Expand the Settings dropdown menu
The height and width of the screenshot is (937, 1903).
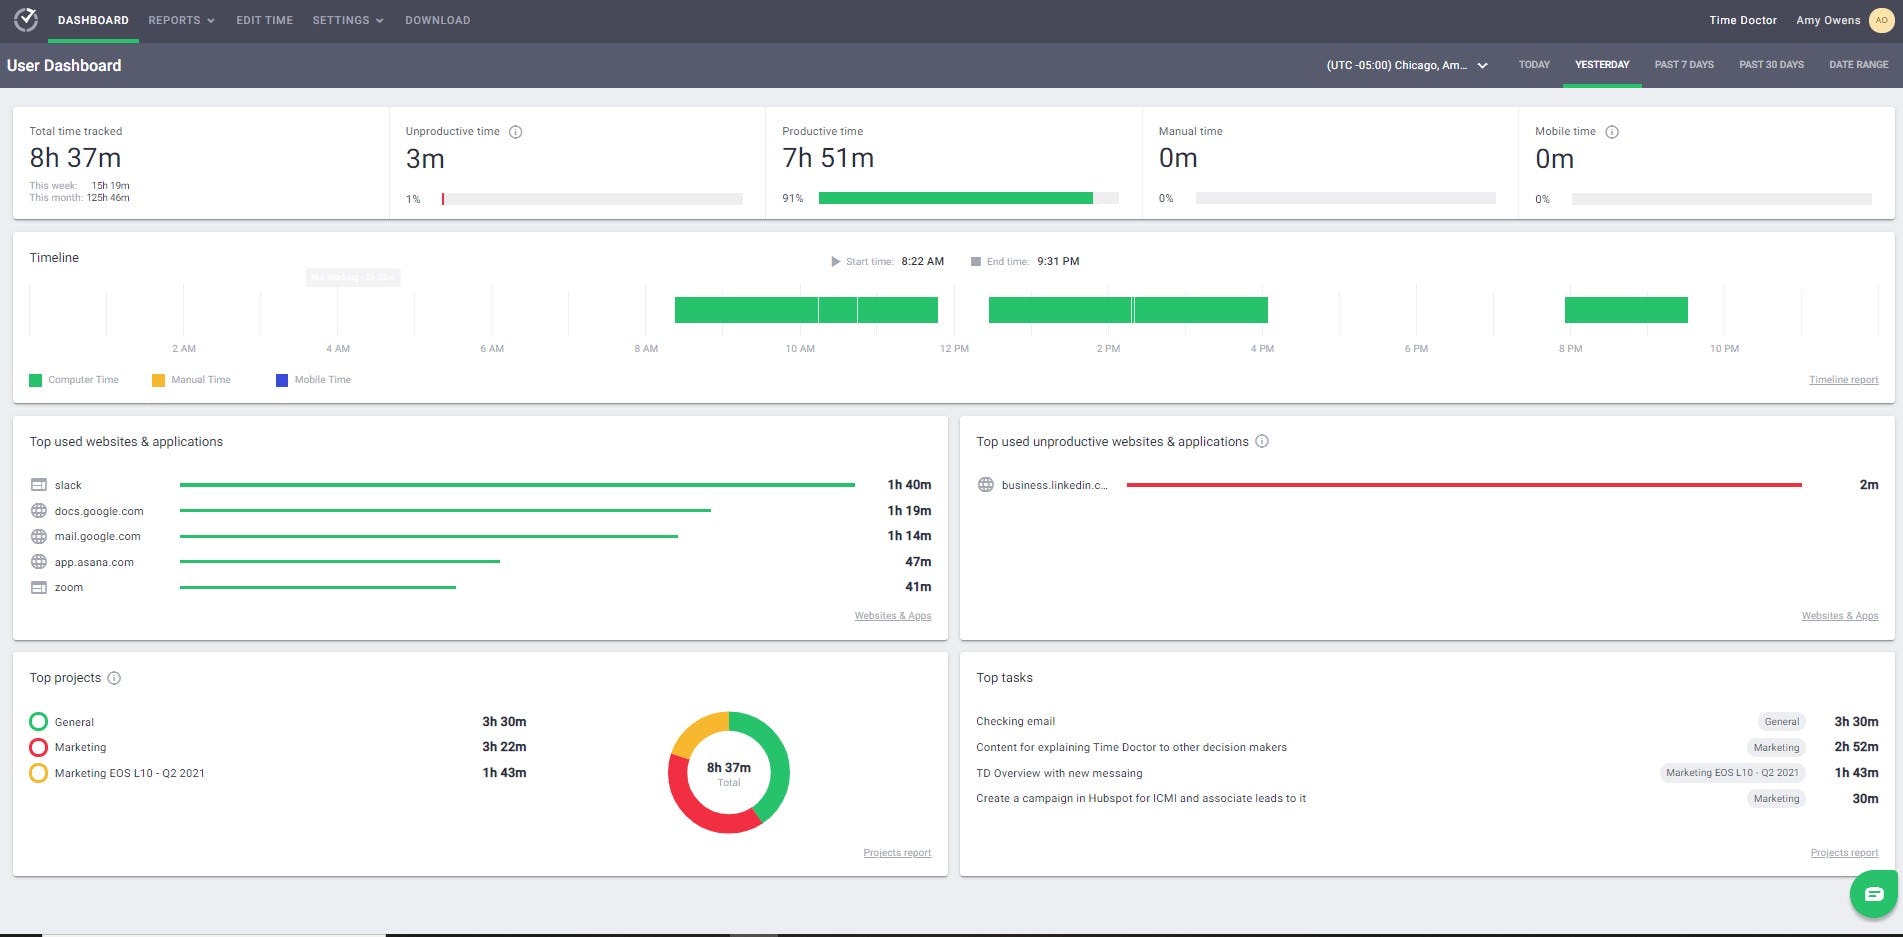point(348,20)
